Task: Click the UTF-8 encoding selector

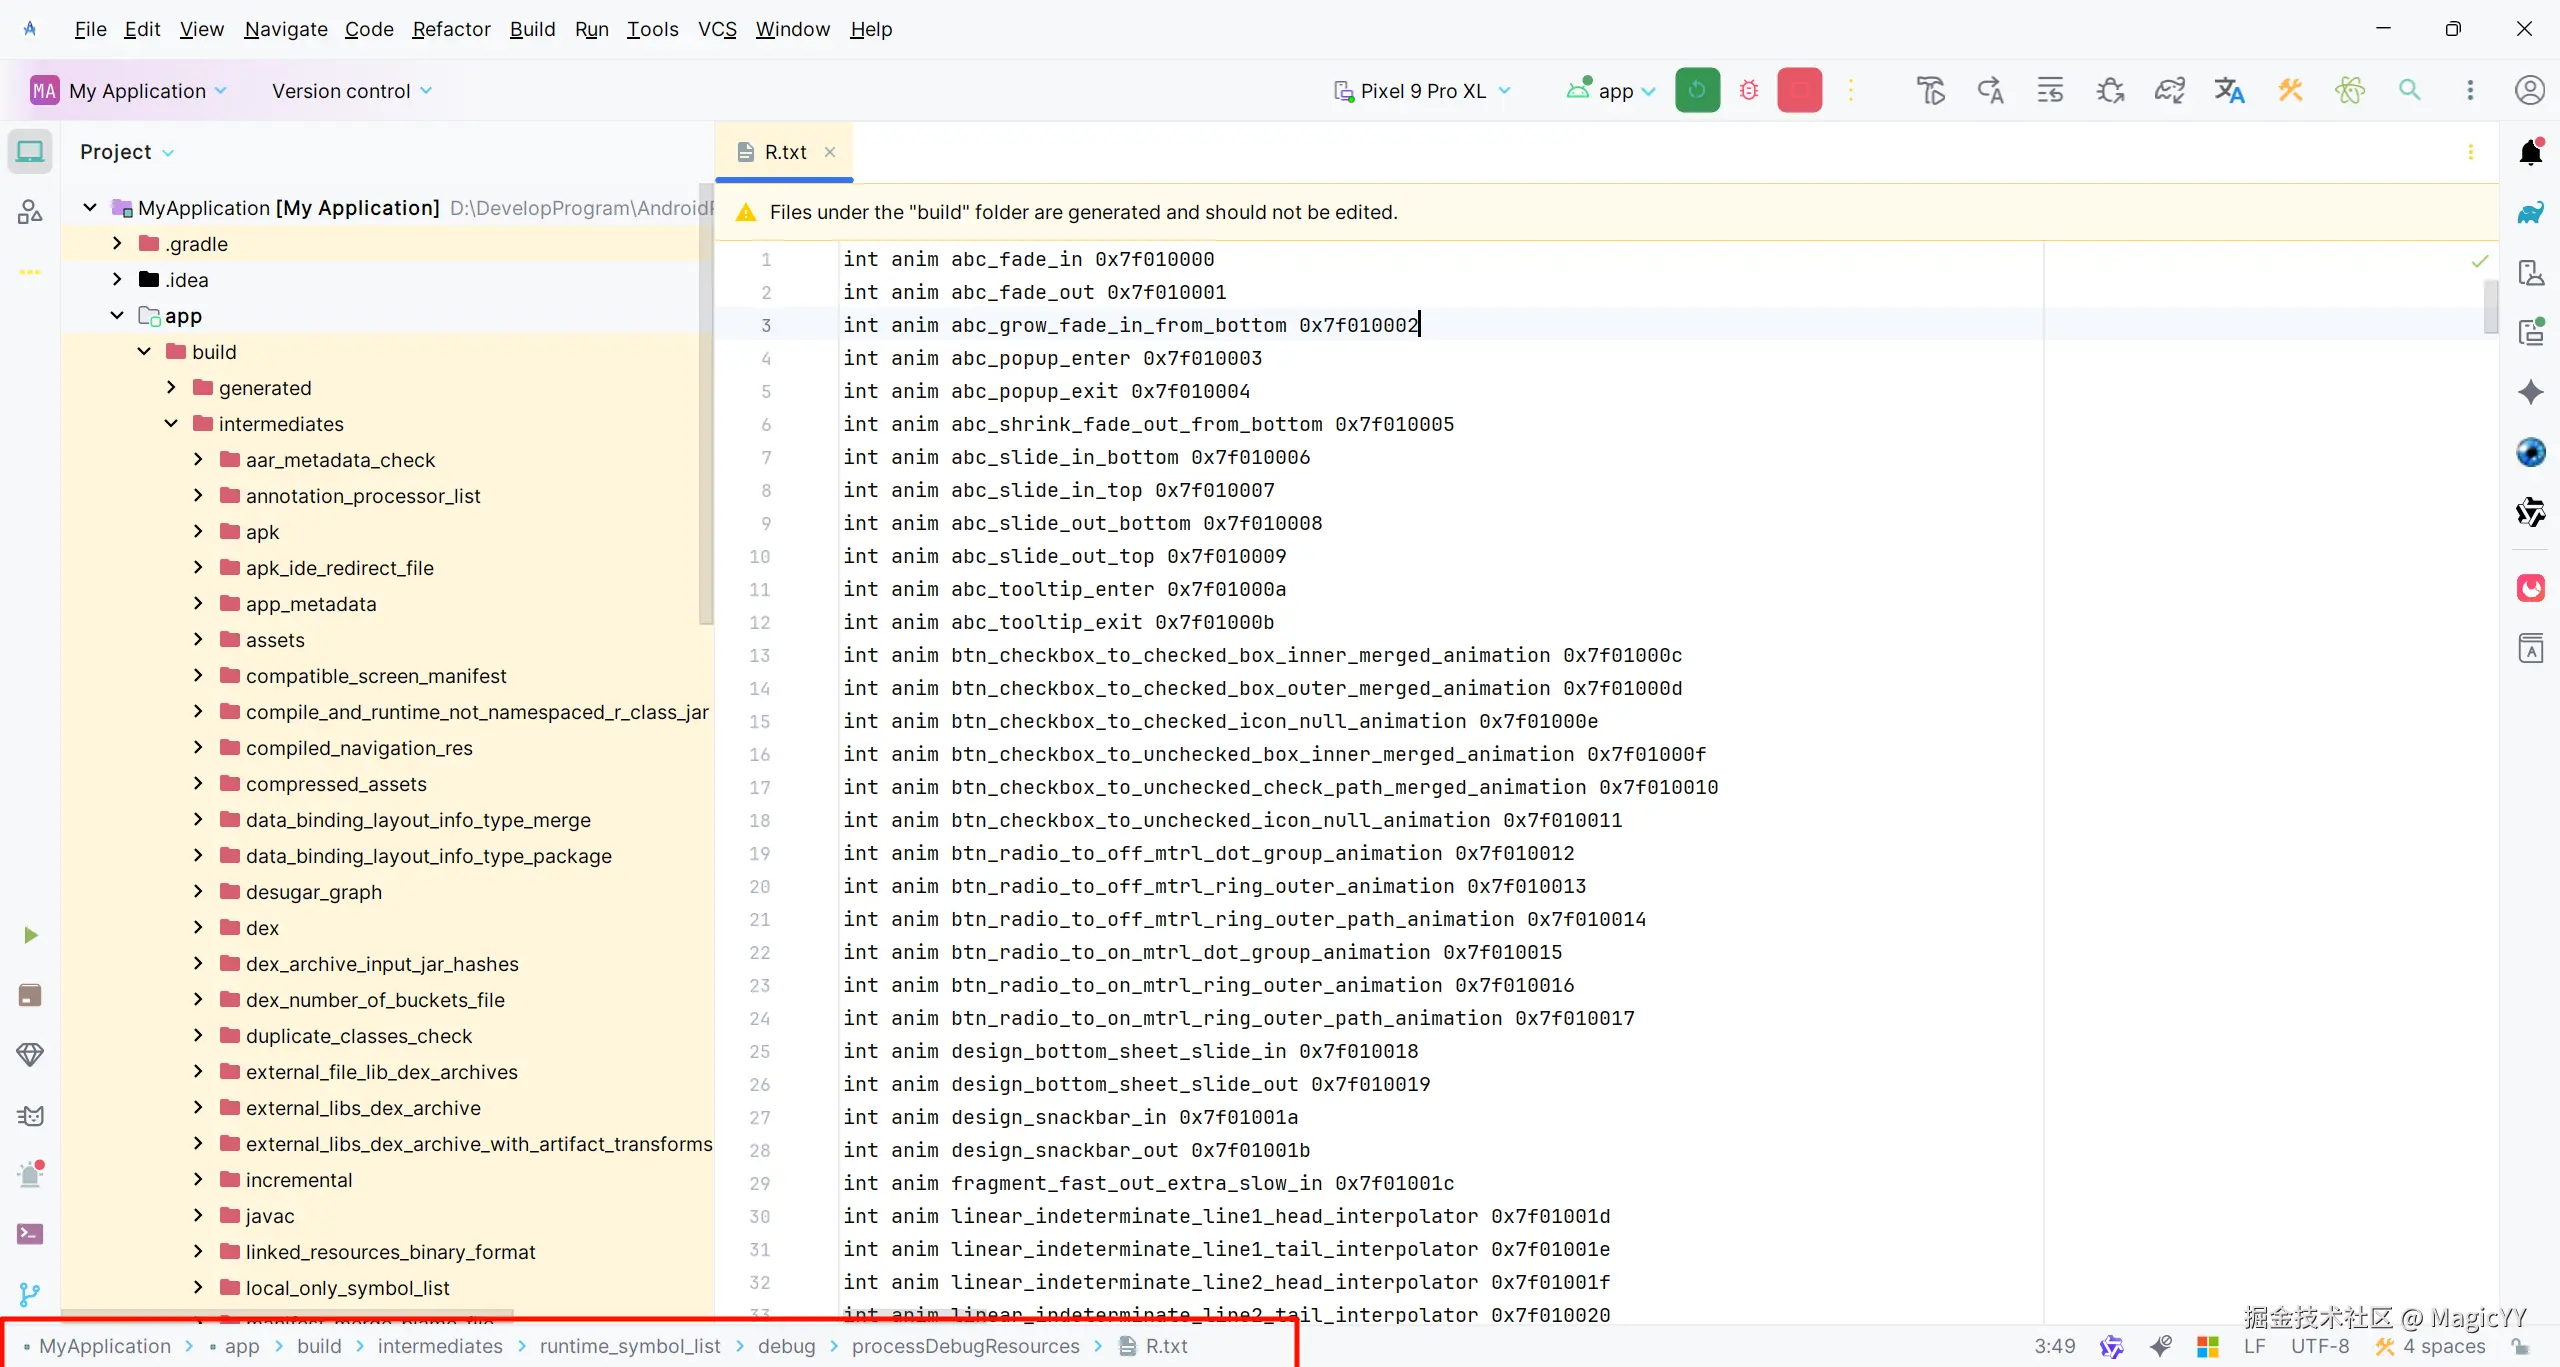Action: coord(2320,1346)
